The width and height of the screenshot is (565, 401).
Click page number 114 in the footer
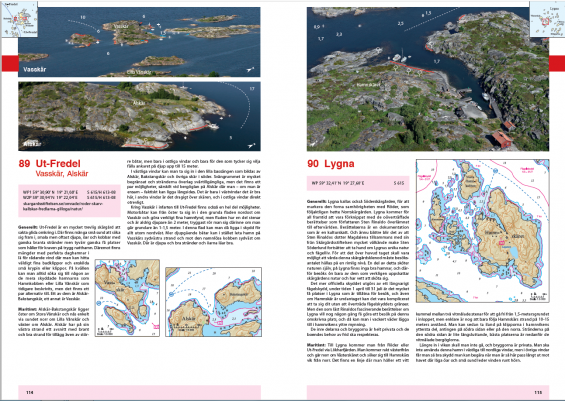[x=30, y=392]
